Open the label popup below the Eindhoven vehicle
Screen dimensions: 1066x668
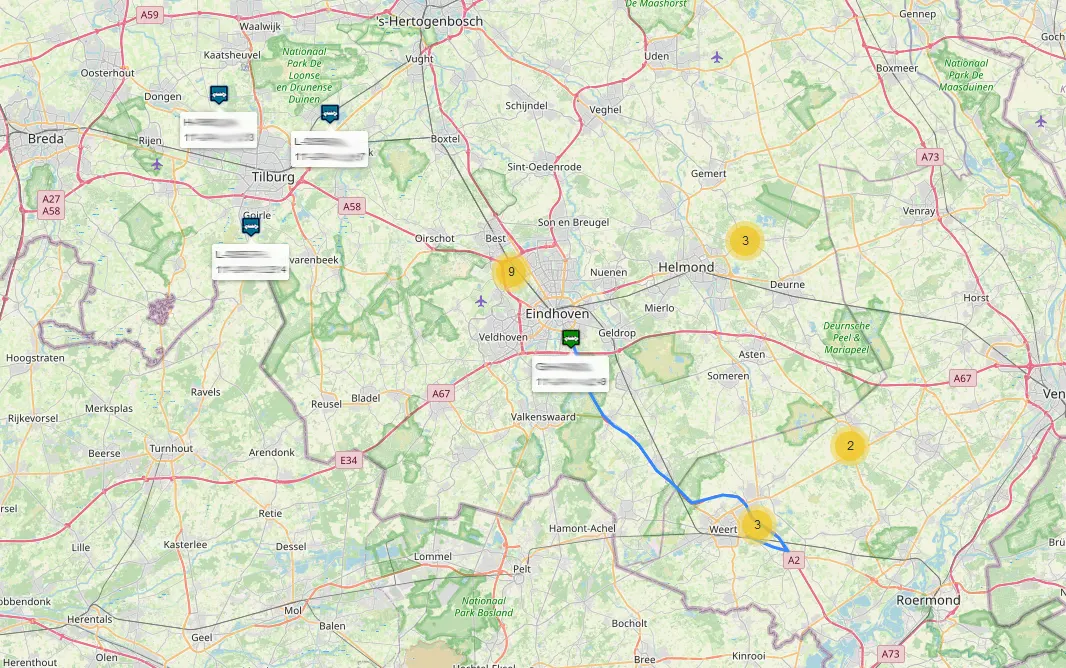[x=570, y=374]
